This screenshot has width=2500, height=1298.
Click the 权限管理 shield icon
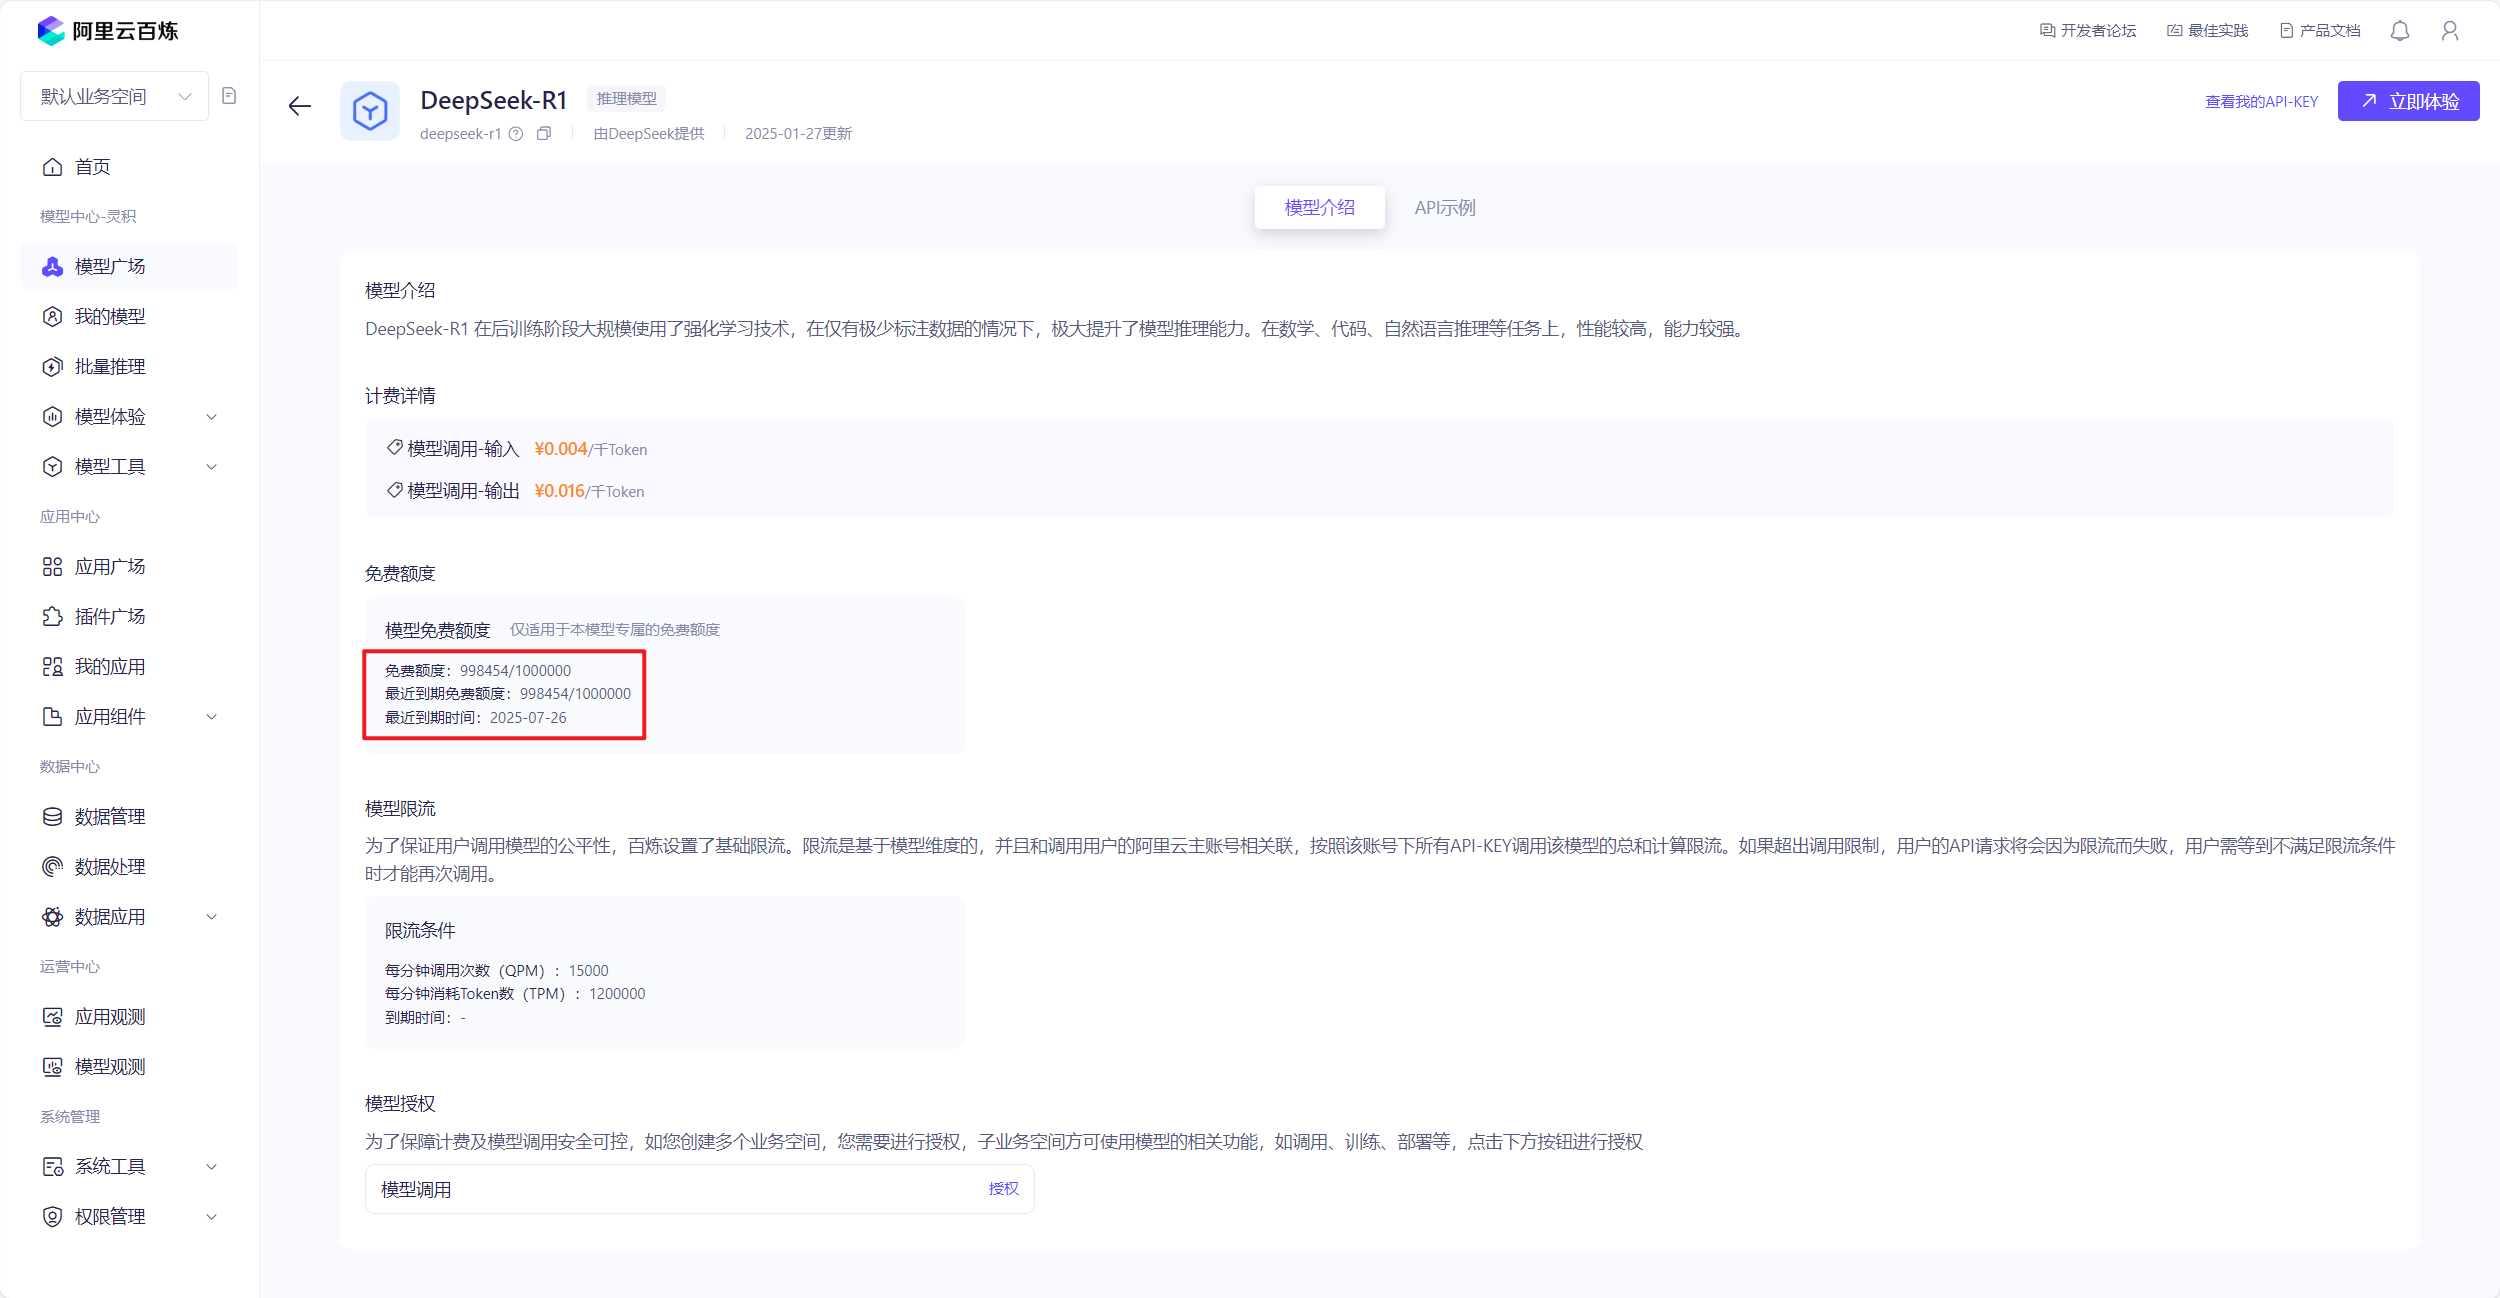(53, 1217)
